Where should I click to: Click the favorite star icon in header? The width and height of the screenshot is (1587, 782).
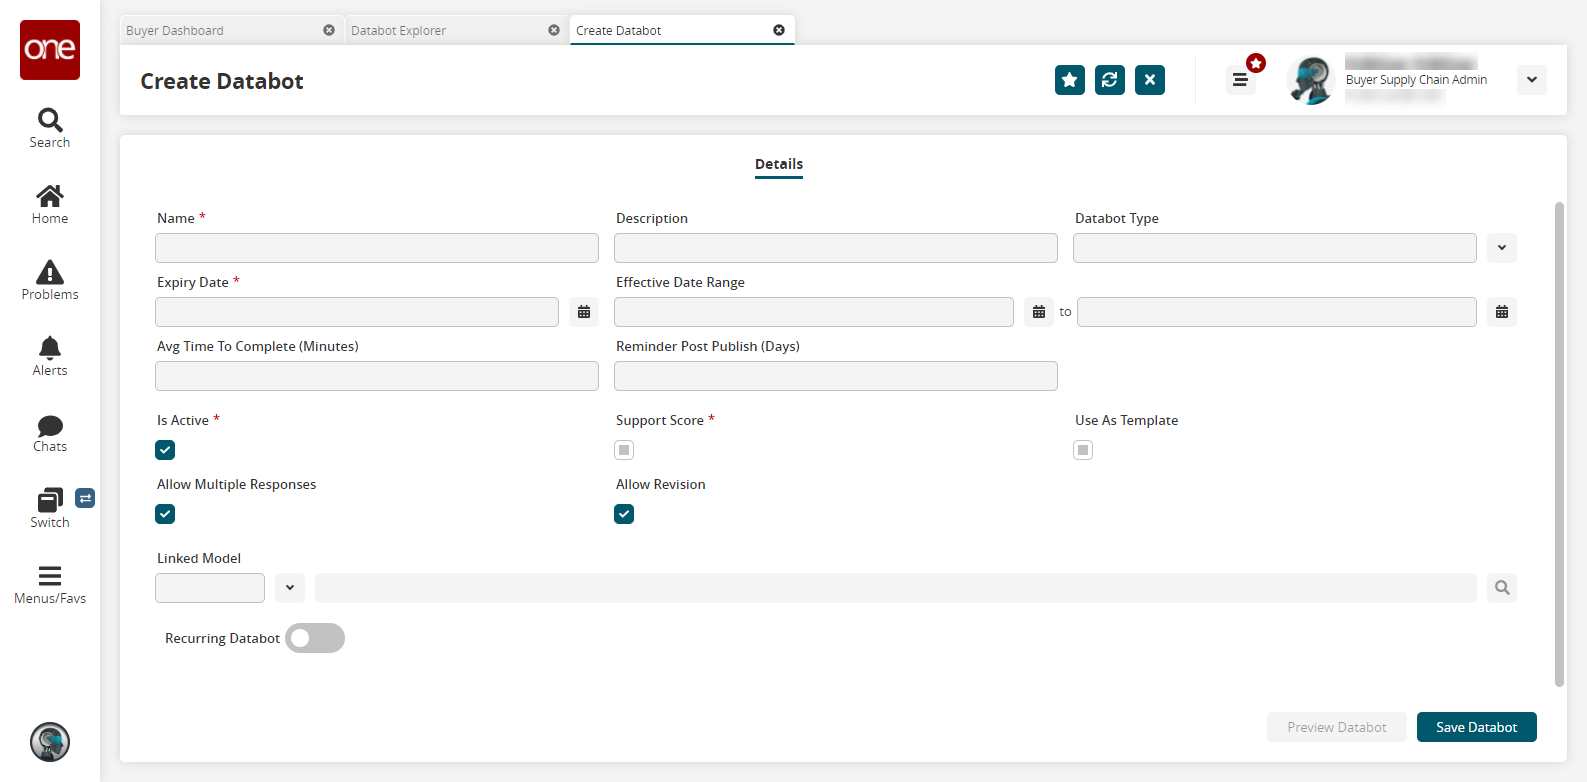pos(1070,80)
